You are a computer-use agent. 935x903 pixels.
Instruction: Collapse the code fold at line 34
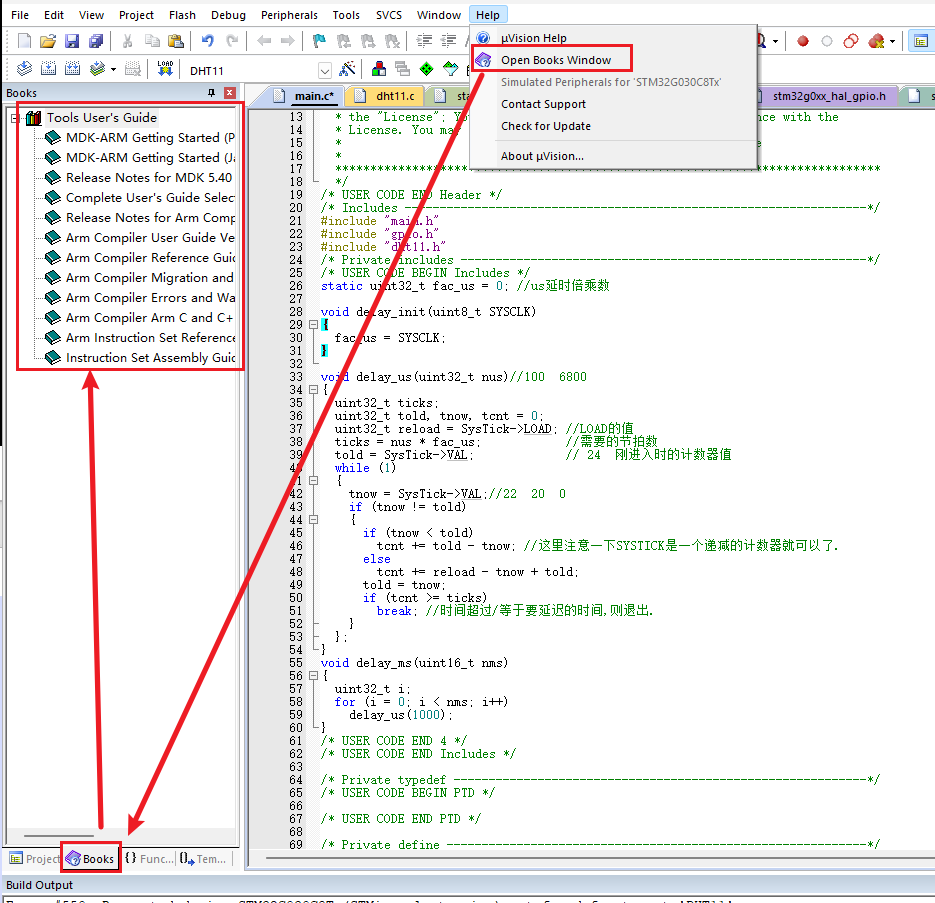tap(313, 390)
